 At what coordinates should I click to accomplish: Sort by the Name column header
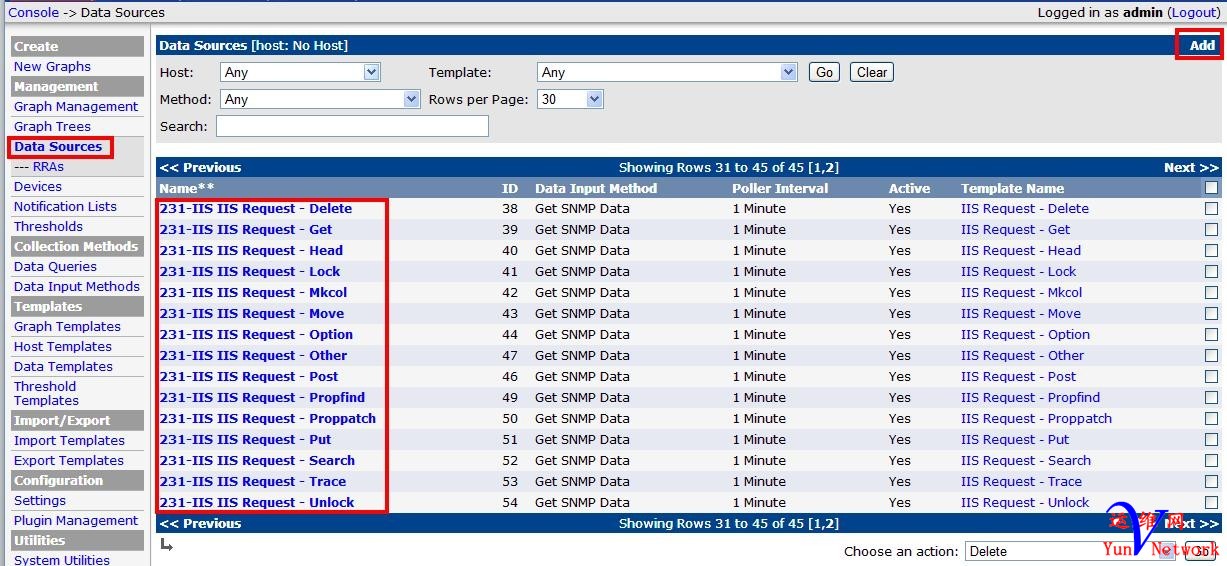[x=187, y=188]
